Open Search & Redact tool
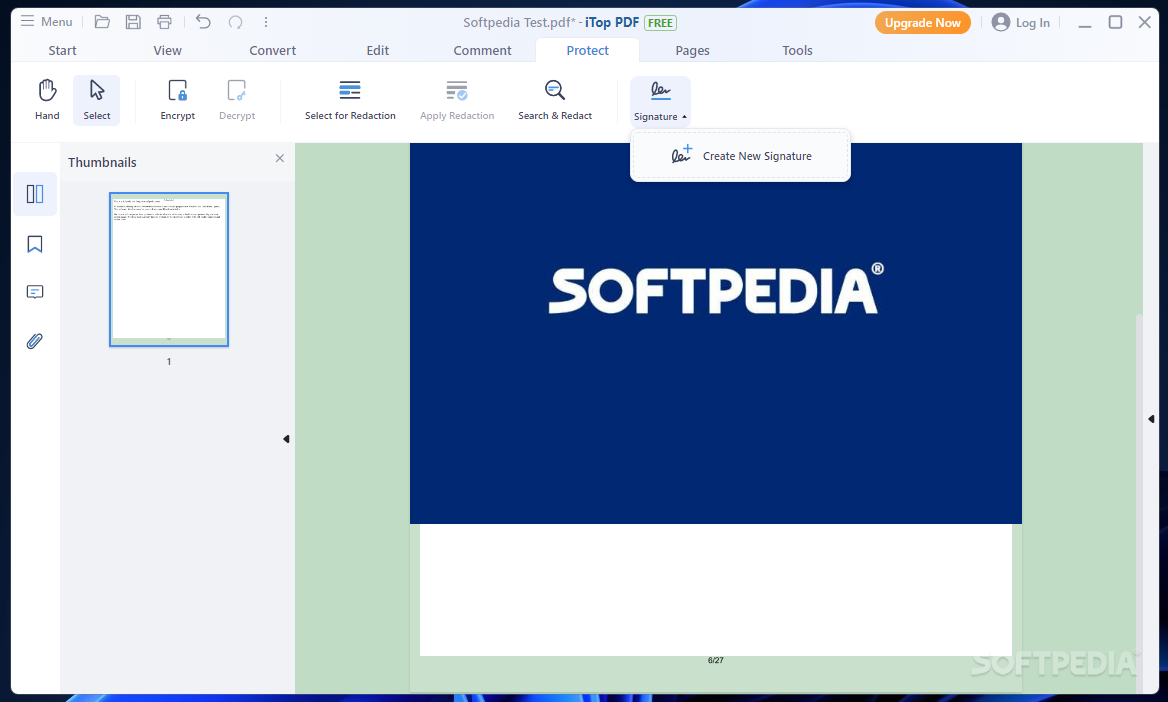1168x702 pixels. (555, 100)
